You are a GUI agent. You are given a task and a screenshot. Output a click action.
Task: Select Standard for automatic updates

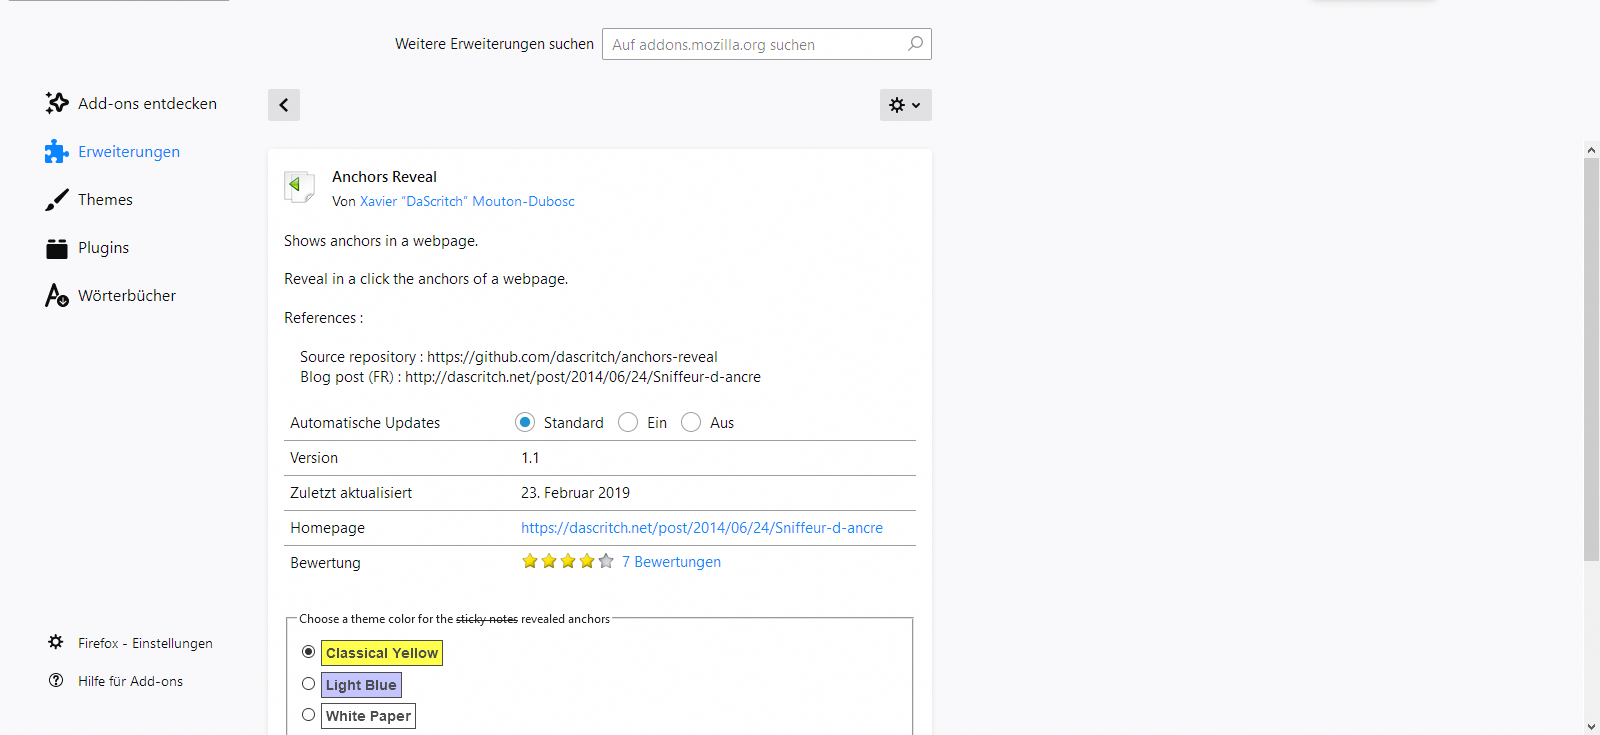point(525,422)
